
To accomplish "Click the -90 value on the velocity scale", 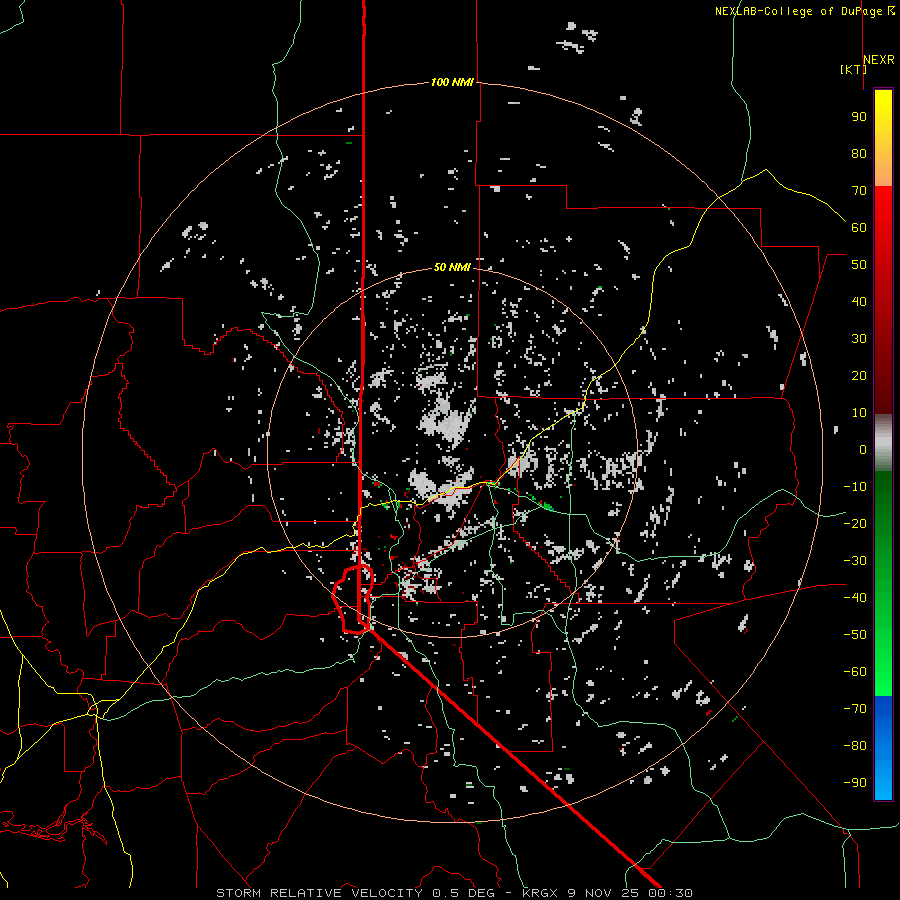I will [855, 783].
